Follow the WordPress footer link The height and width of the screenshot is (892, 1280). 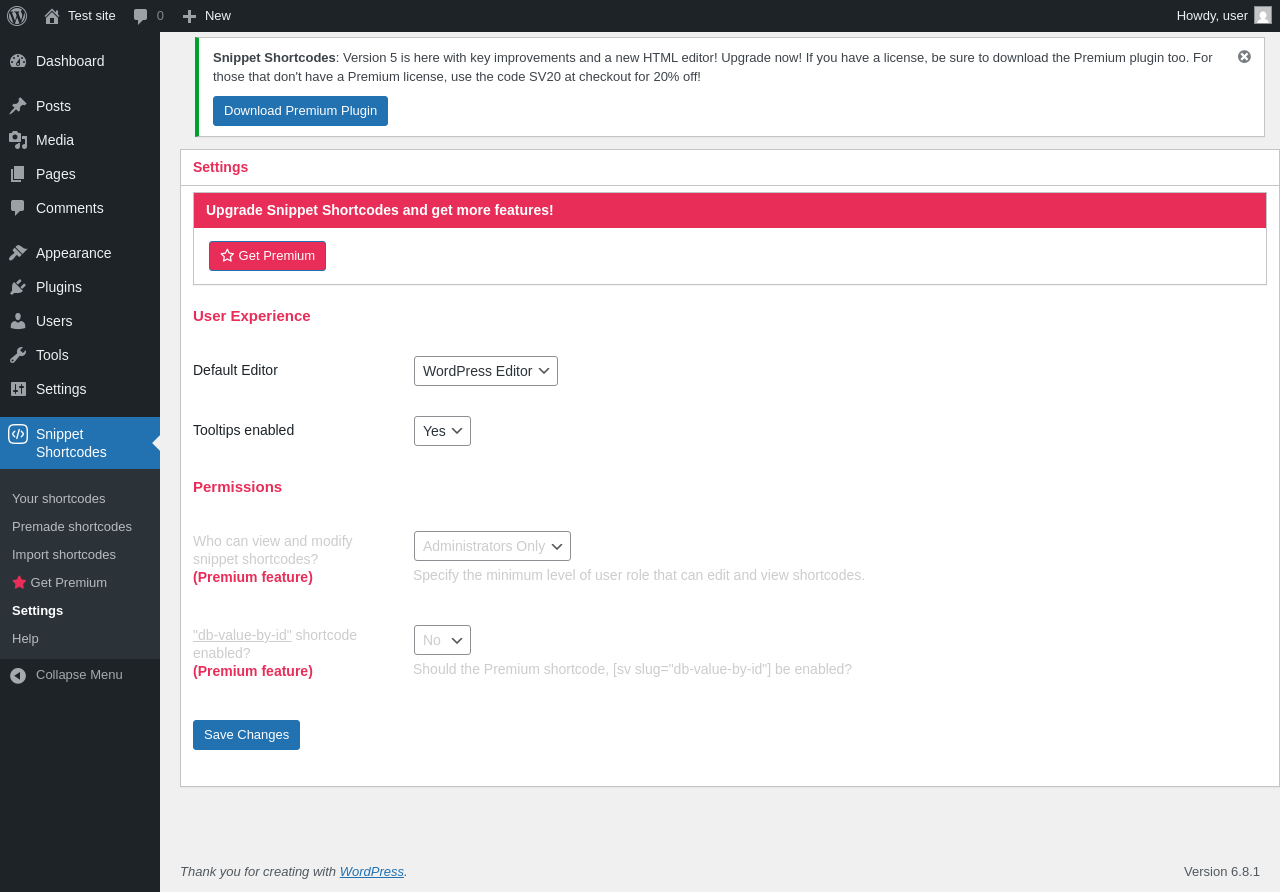coord(372,871)
